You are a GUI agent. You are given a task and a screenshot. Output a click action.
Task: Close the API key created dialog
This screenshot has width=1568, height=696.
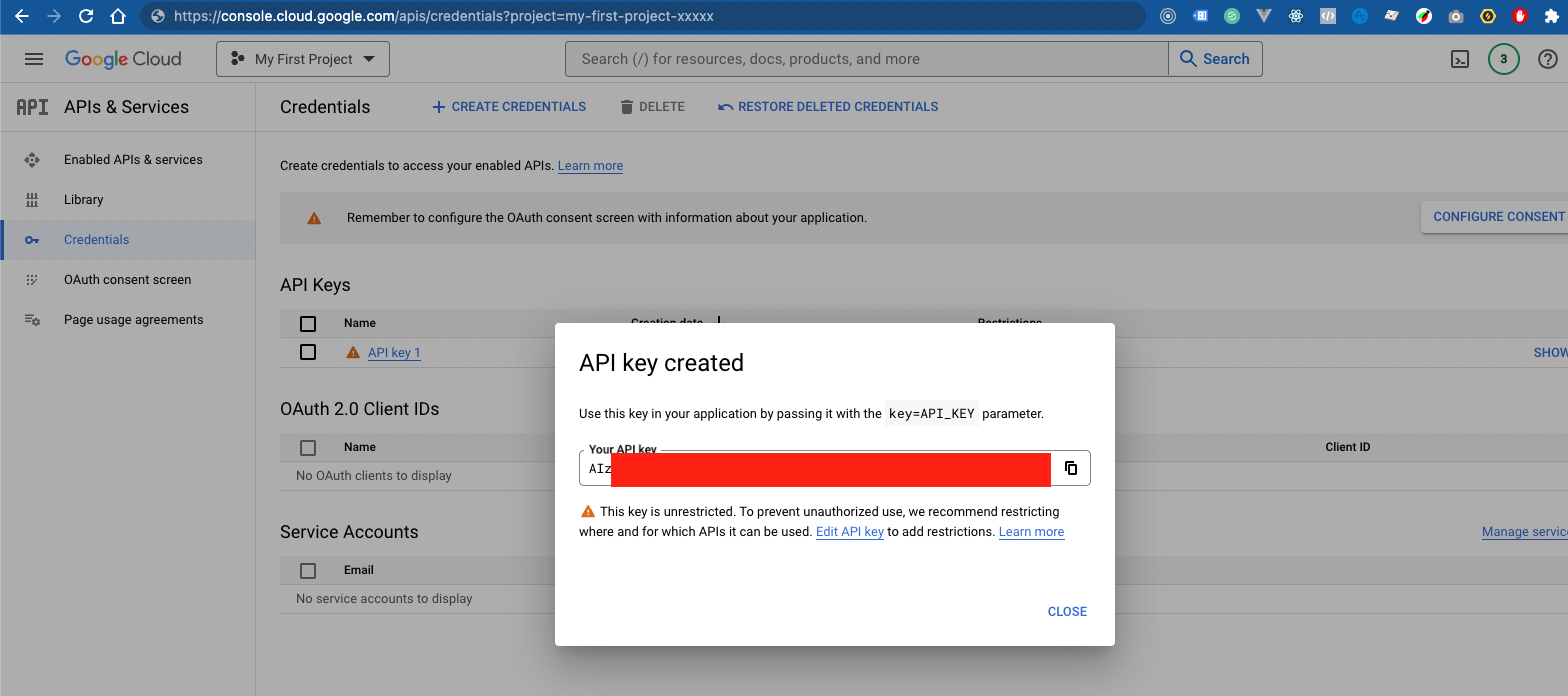point(1067,611)
